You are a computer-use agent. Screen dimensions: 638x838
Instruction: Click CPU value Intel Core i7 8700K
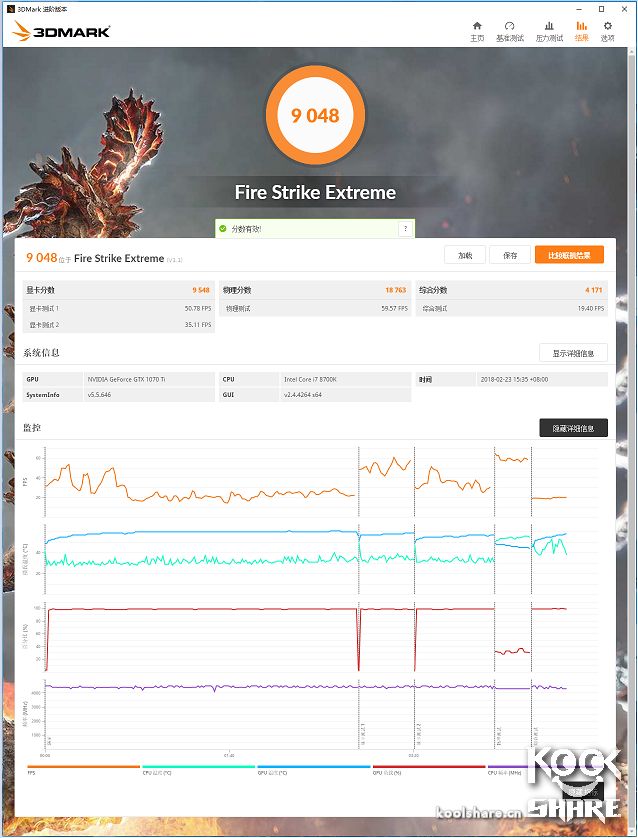[310, 379]
